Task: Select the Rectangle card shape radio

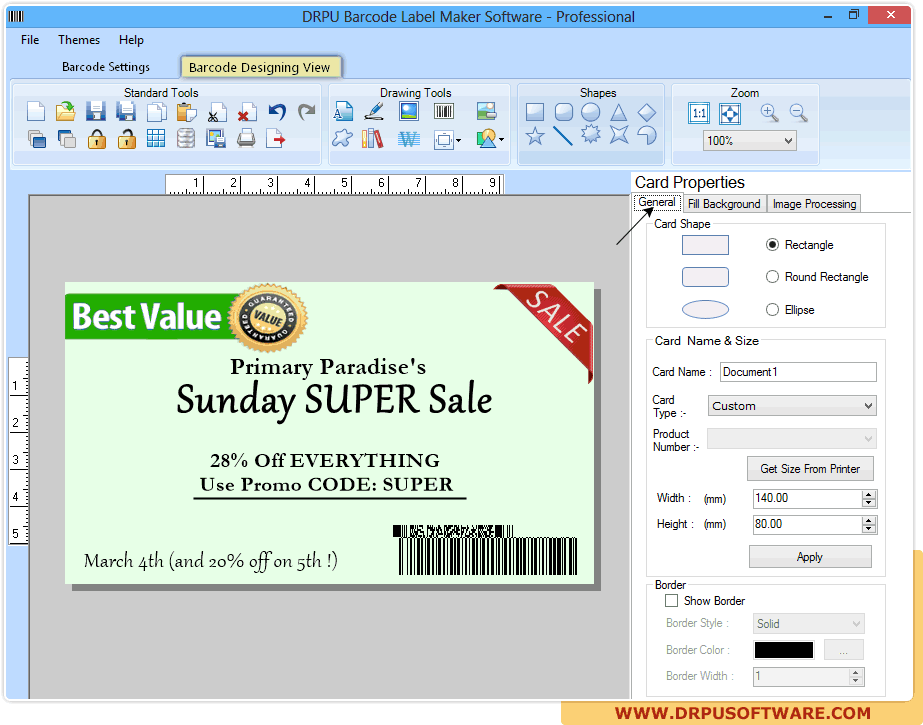Action: click(772, 245)
